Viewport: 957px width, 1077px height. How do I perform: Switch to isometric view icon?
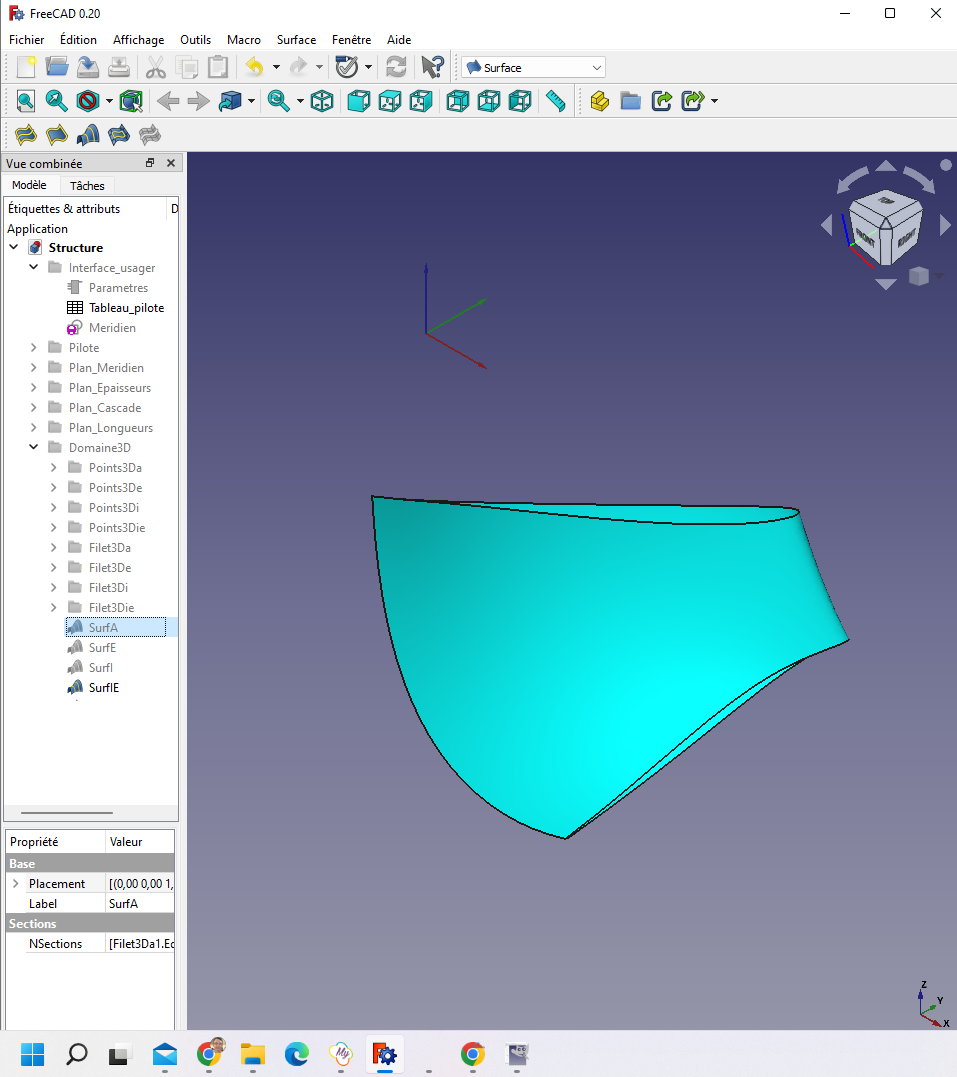click(322, 101)
